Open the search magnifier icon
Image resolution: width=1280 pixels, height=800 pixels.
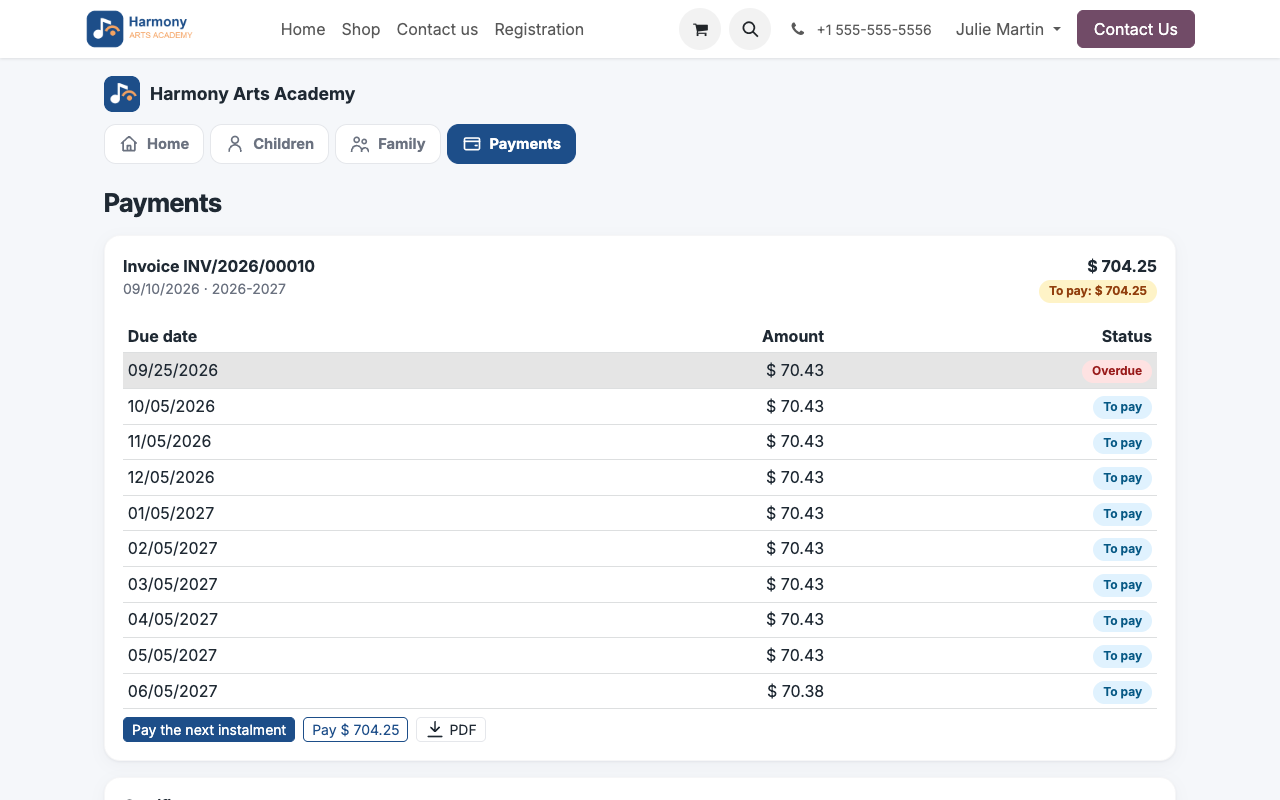[750, 29]
